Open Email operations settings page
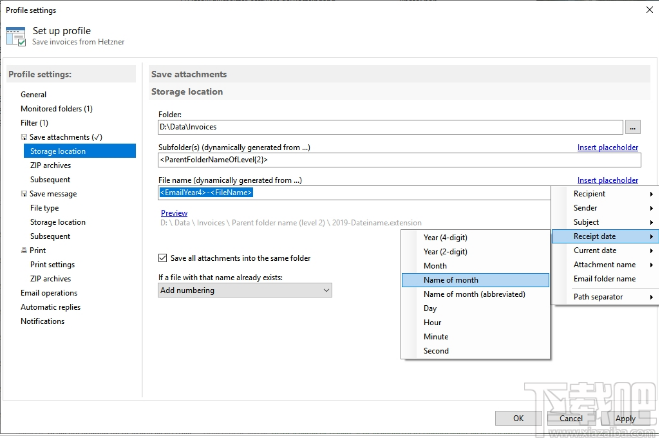659x438 pixels. (49, 293)
